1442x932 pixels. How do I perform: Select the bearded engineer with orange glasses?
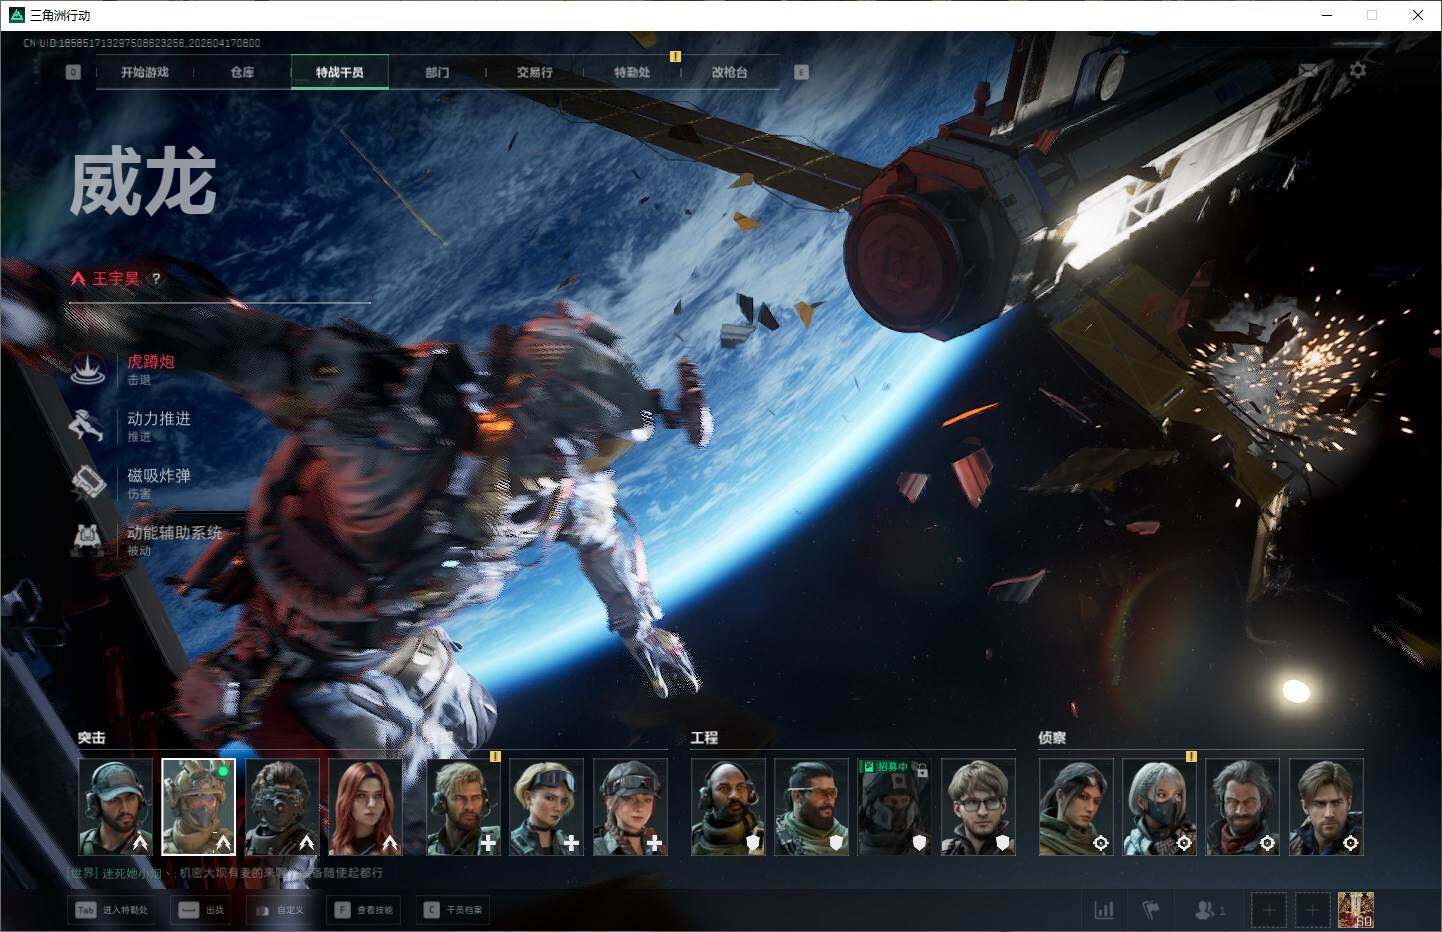click(811, 807)
